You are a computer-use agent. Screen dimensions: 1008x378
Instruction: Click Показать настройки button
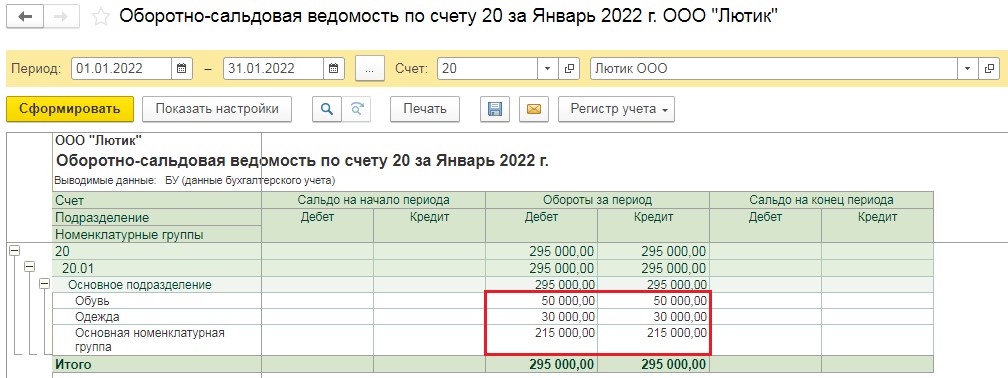click(217, 109)
